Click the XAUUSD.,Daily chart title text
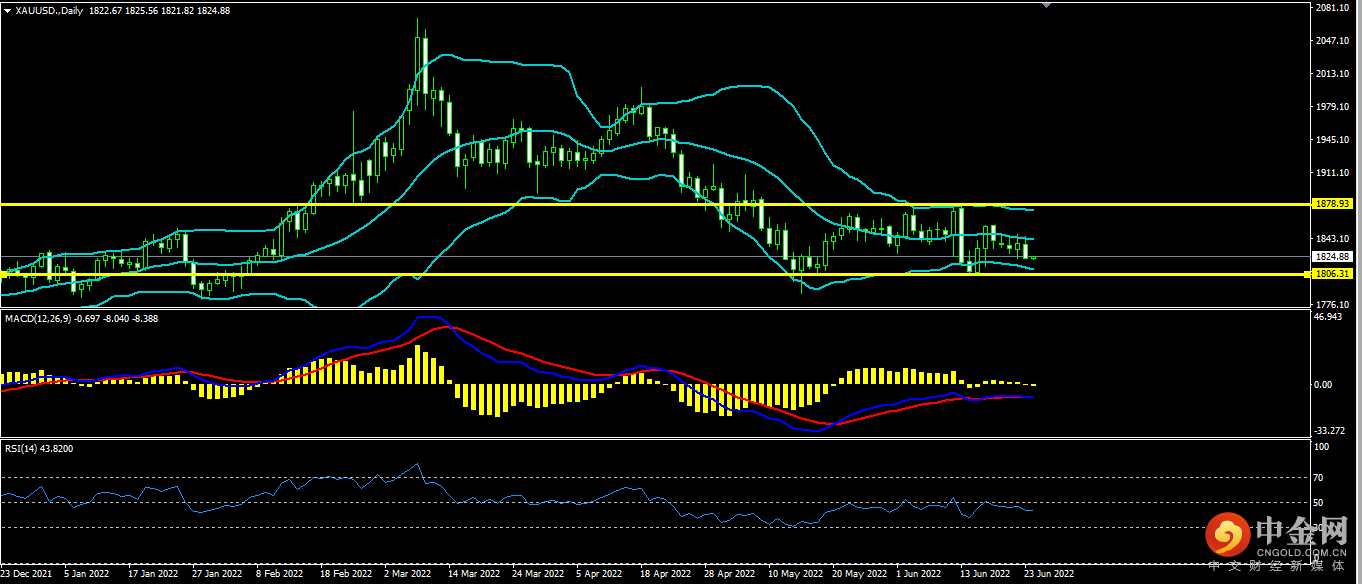 click(50, 10)
